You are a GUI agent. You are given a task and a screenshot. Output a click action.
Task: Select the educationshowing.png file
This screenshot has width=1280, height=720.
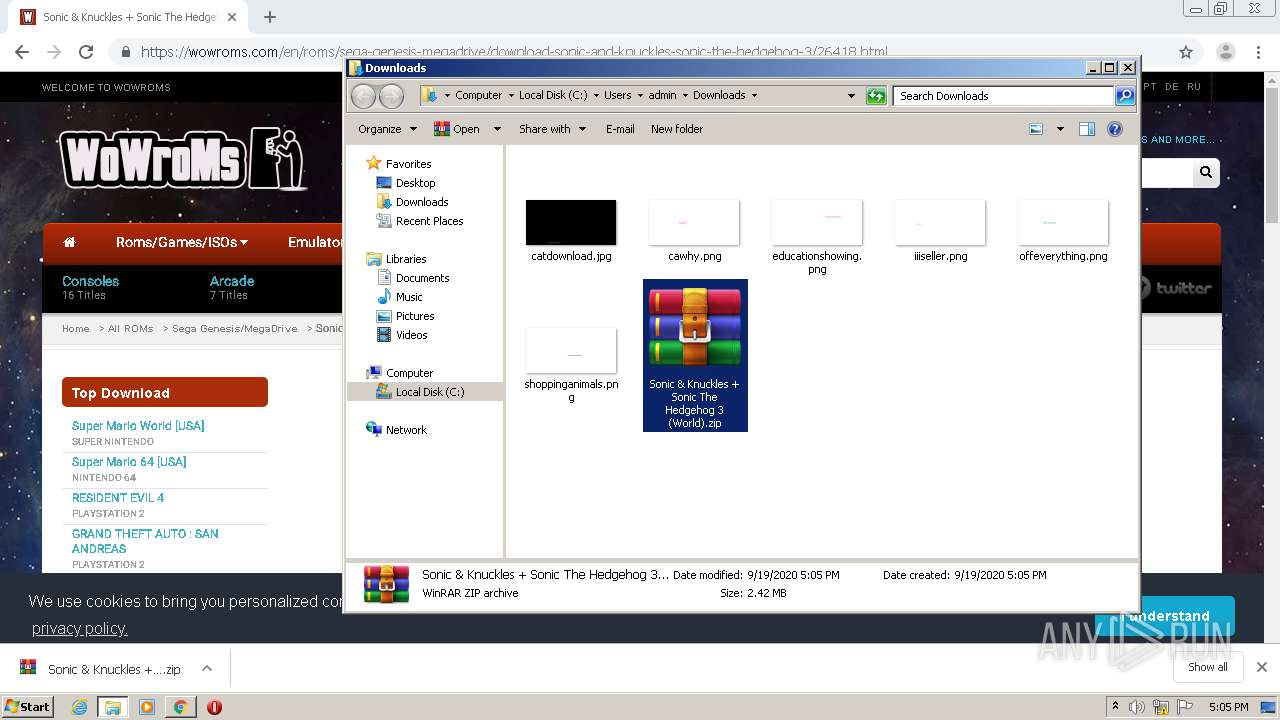coord(817,236)
